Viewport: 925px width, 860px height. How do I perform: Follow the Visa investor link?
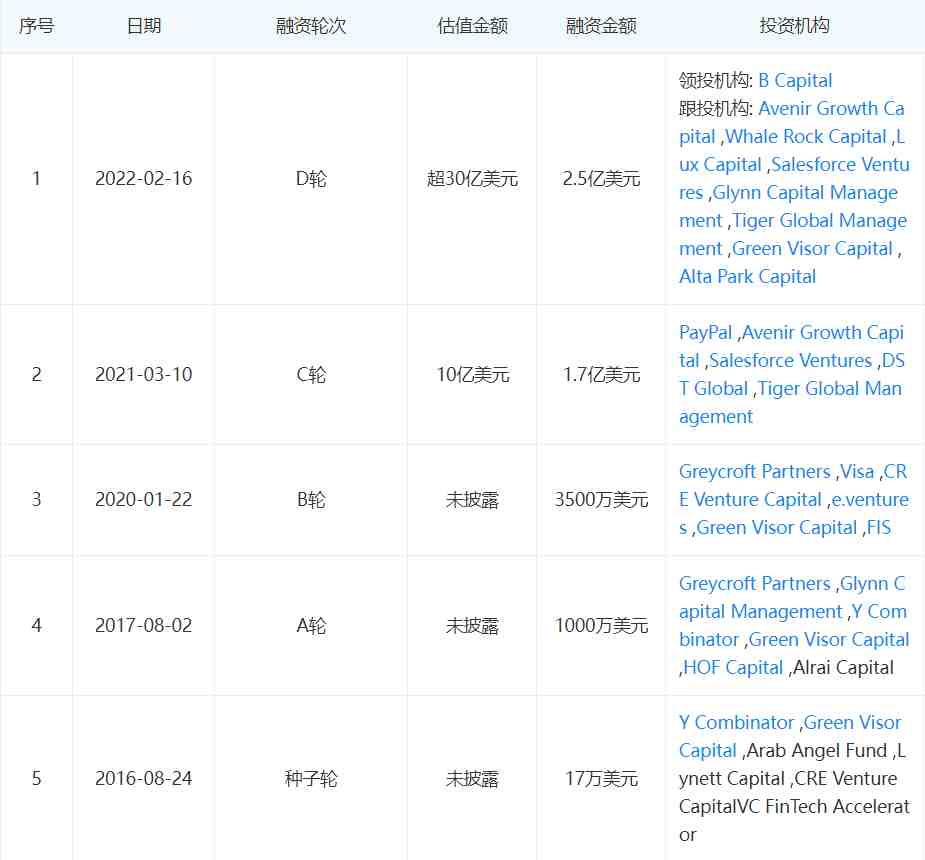point(857,471)
